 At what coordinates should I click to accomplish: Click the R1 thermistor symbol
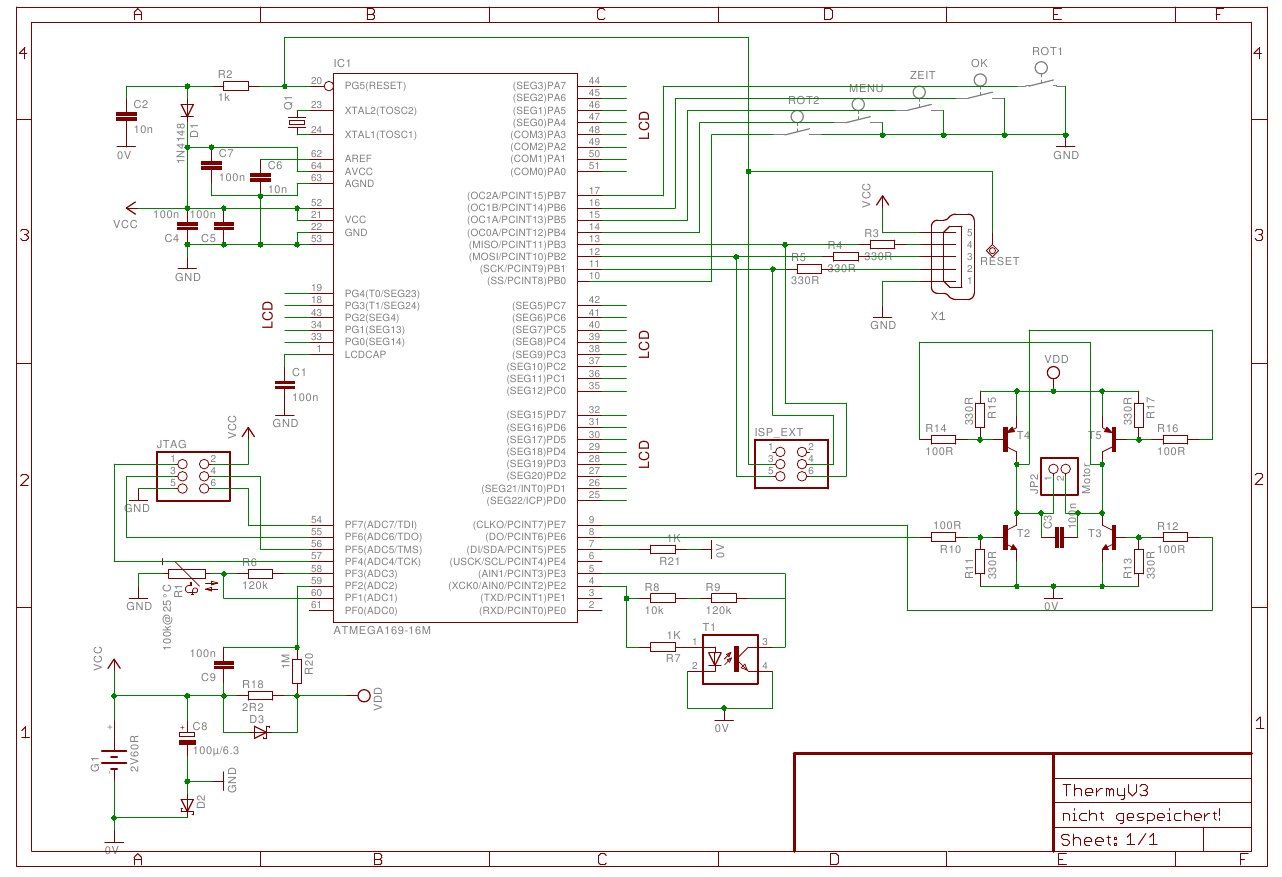coord(186,574)
